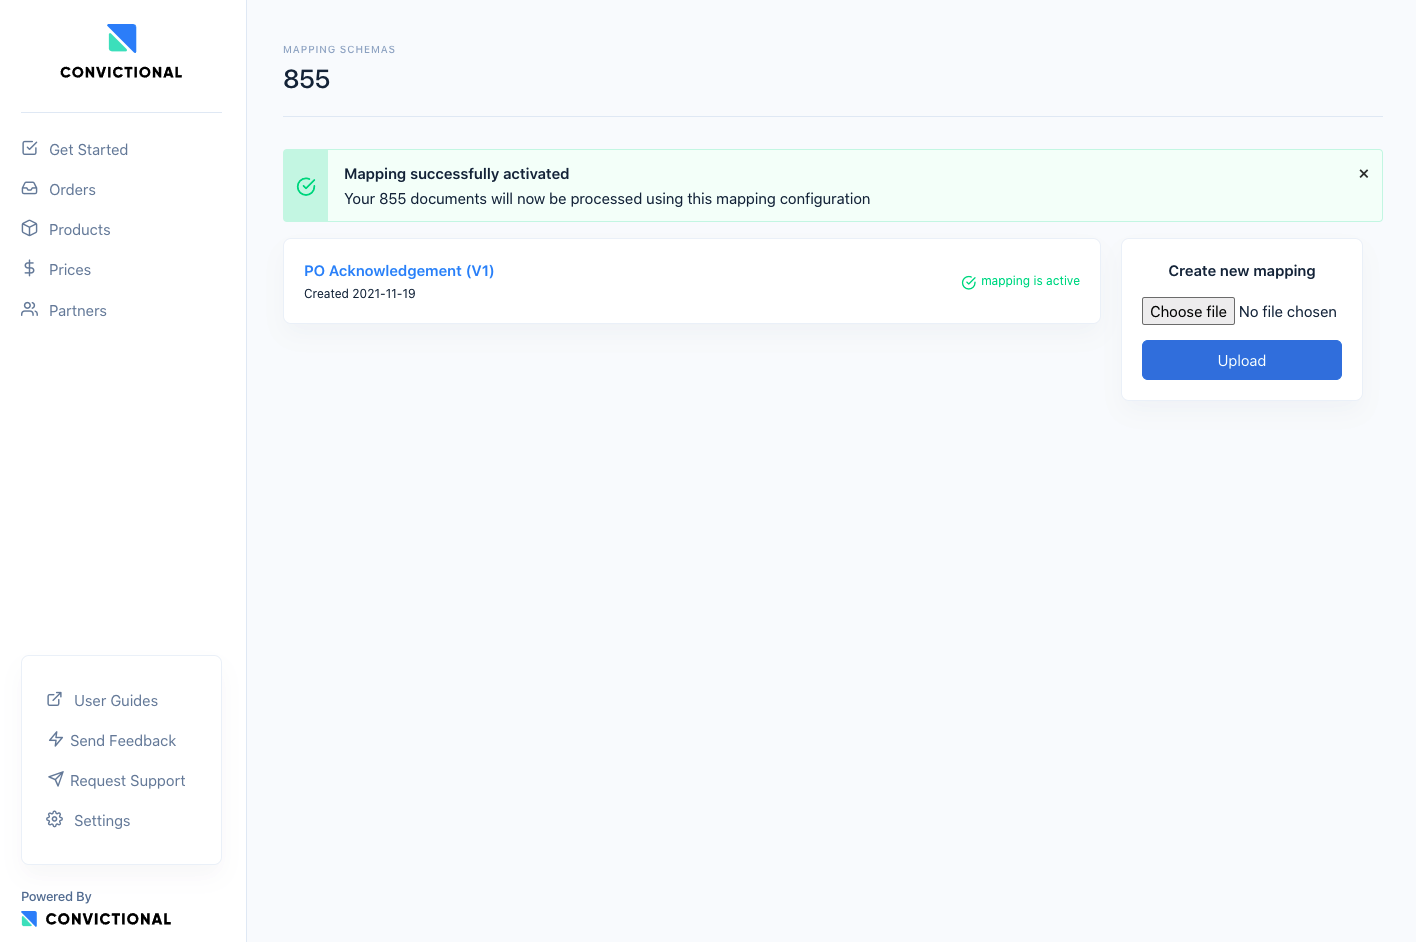
Task: Go to Orders in the sidebar
Action: click(x=72, y=189)
